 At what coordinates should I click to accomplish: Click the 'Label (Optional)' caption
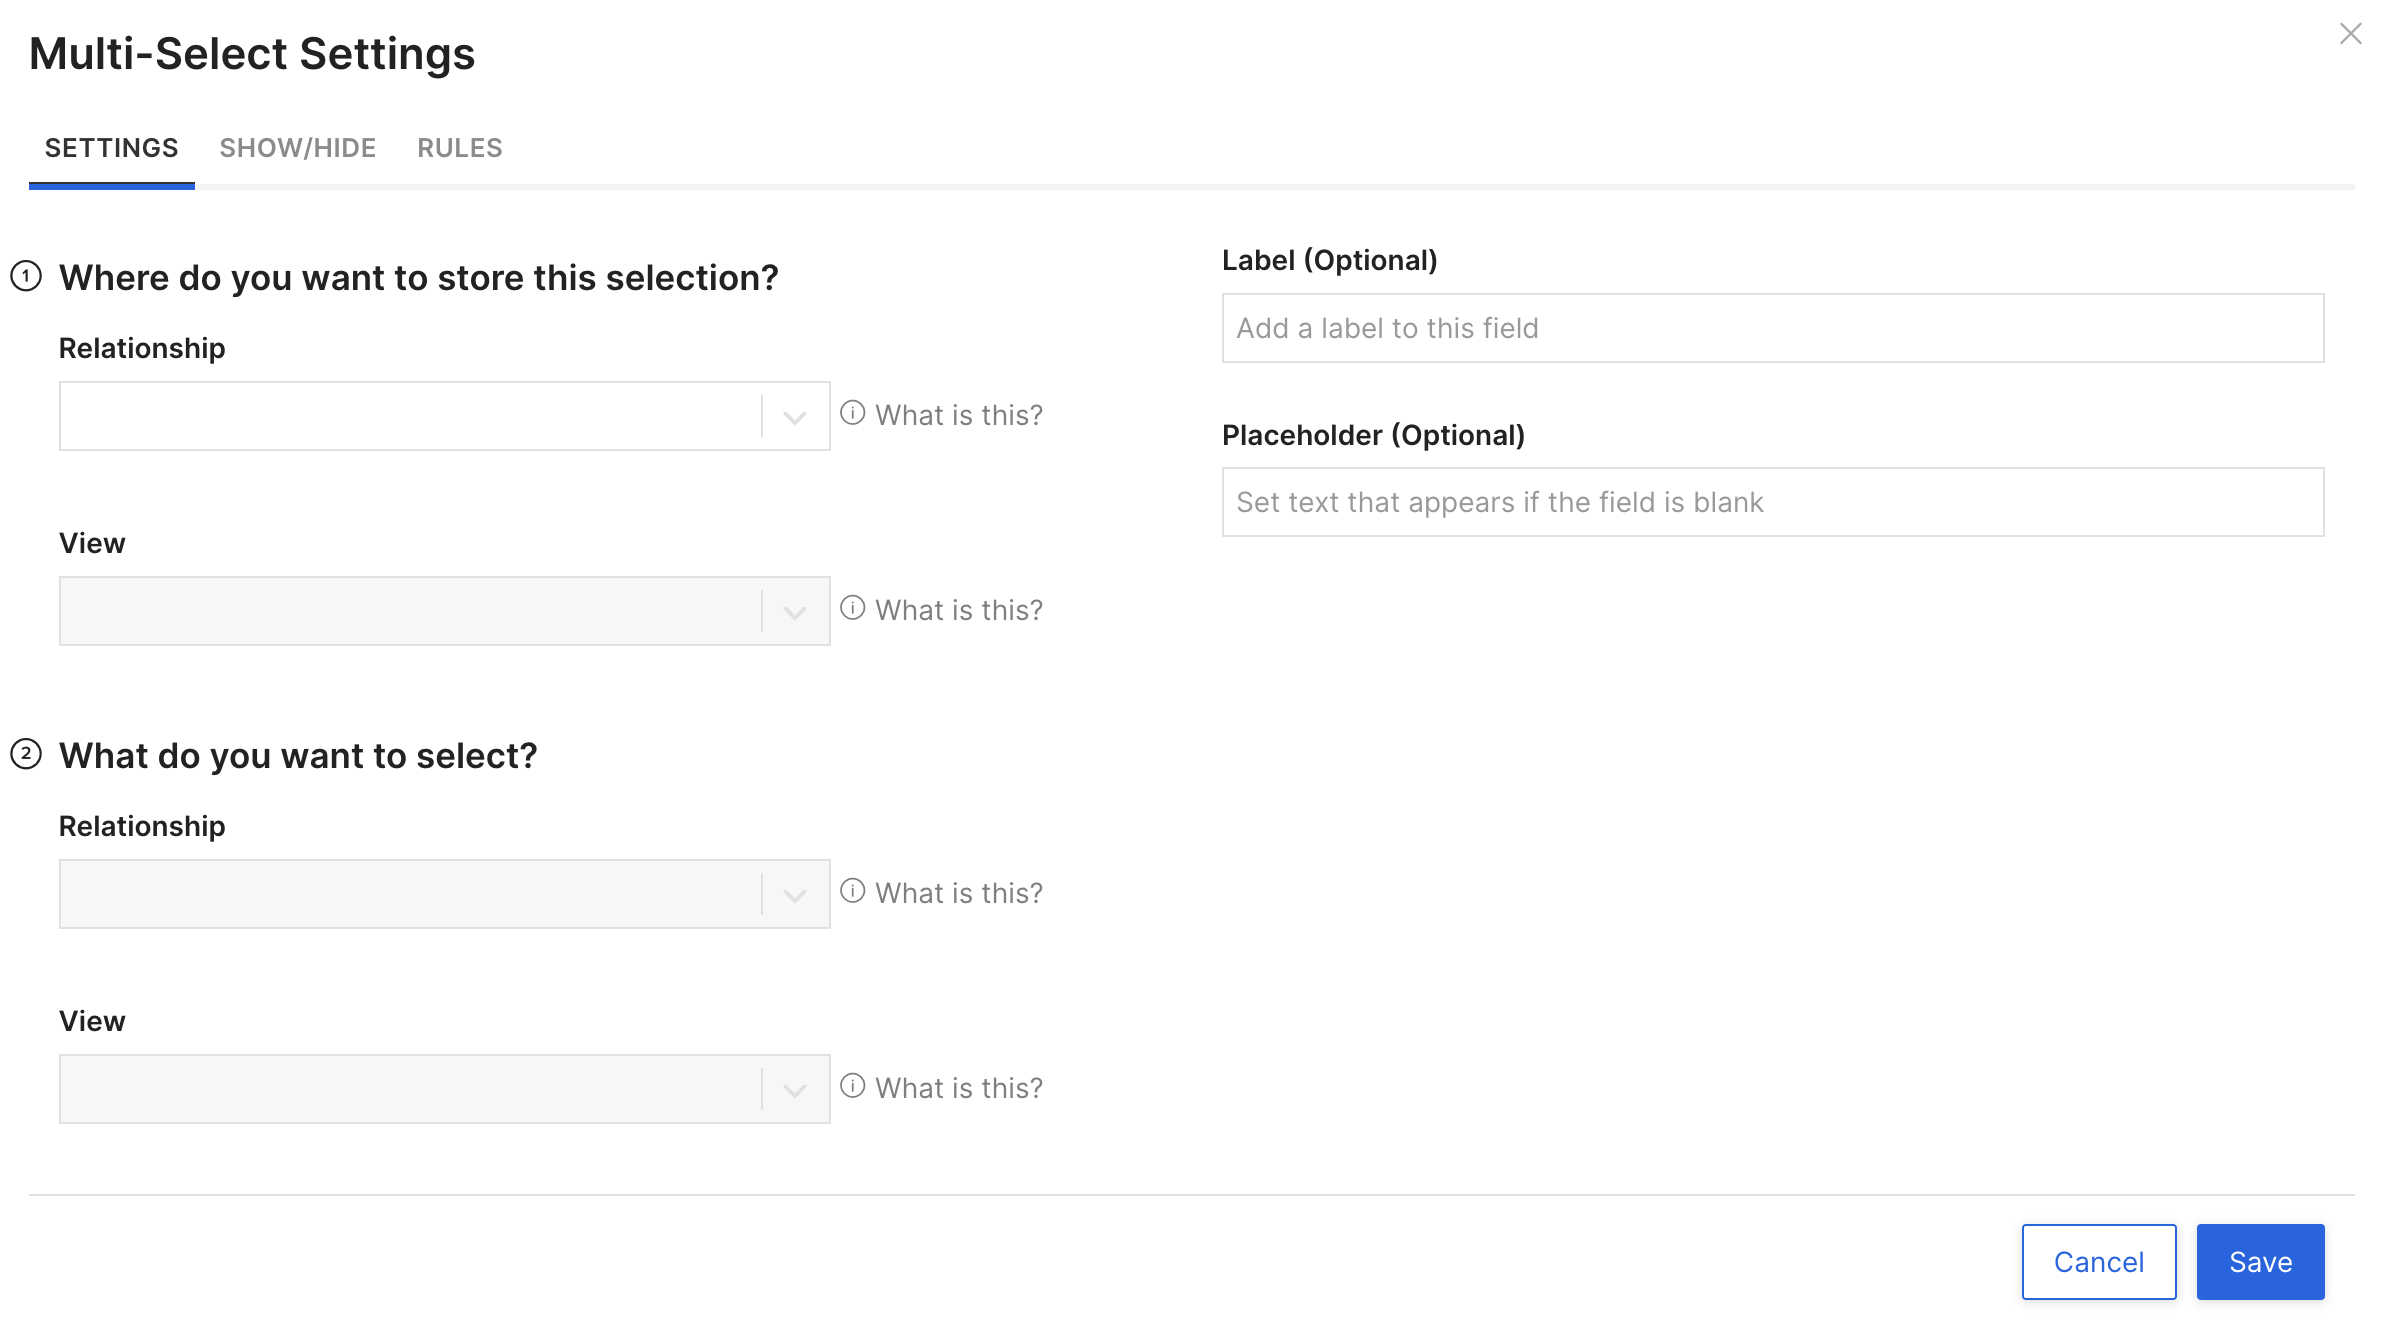click(1330, 260)
